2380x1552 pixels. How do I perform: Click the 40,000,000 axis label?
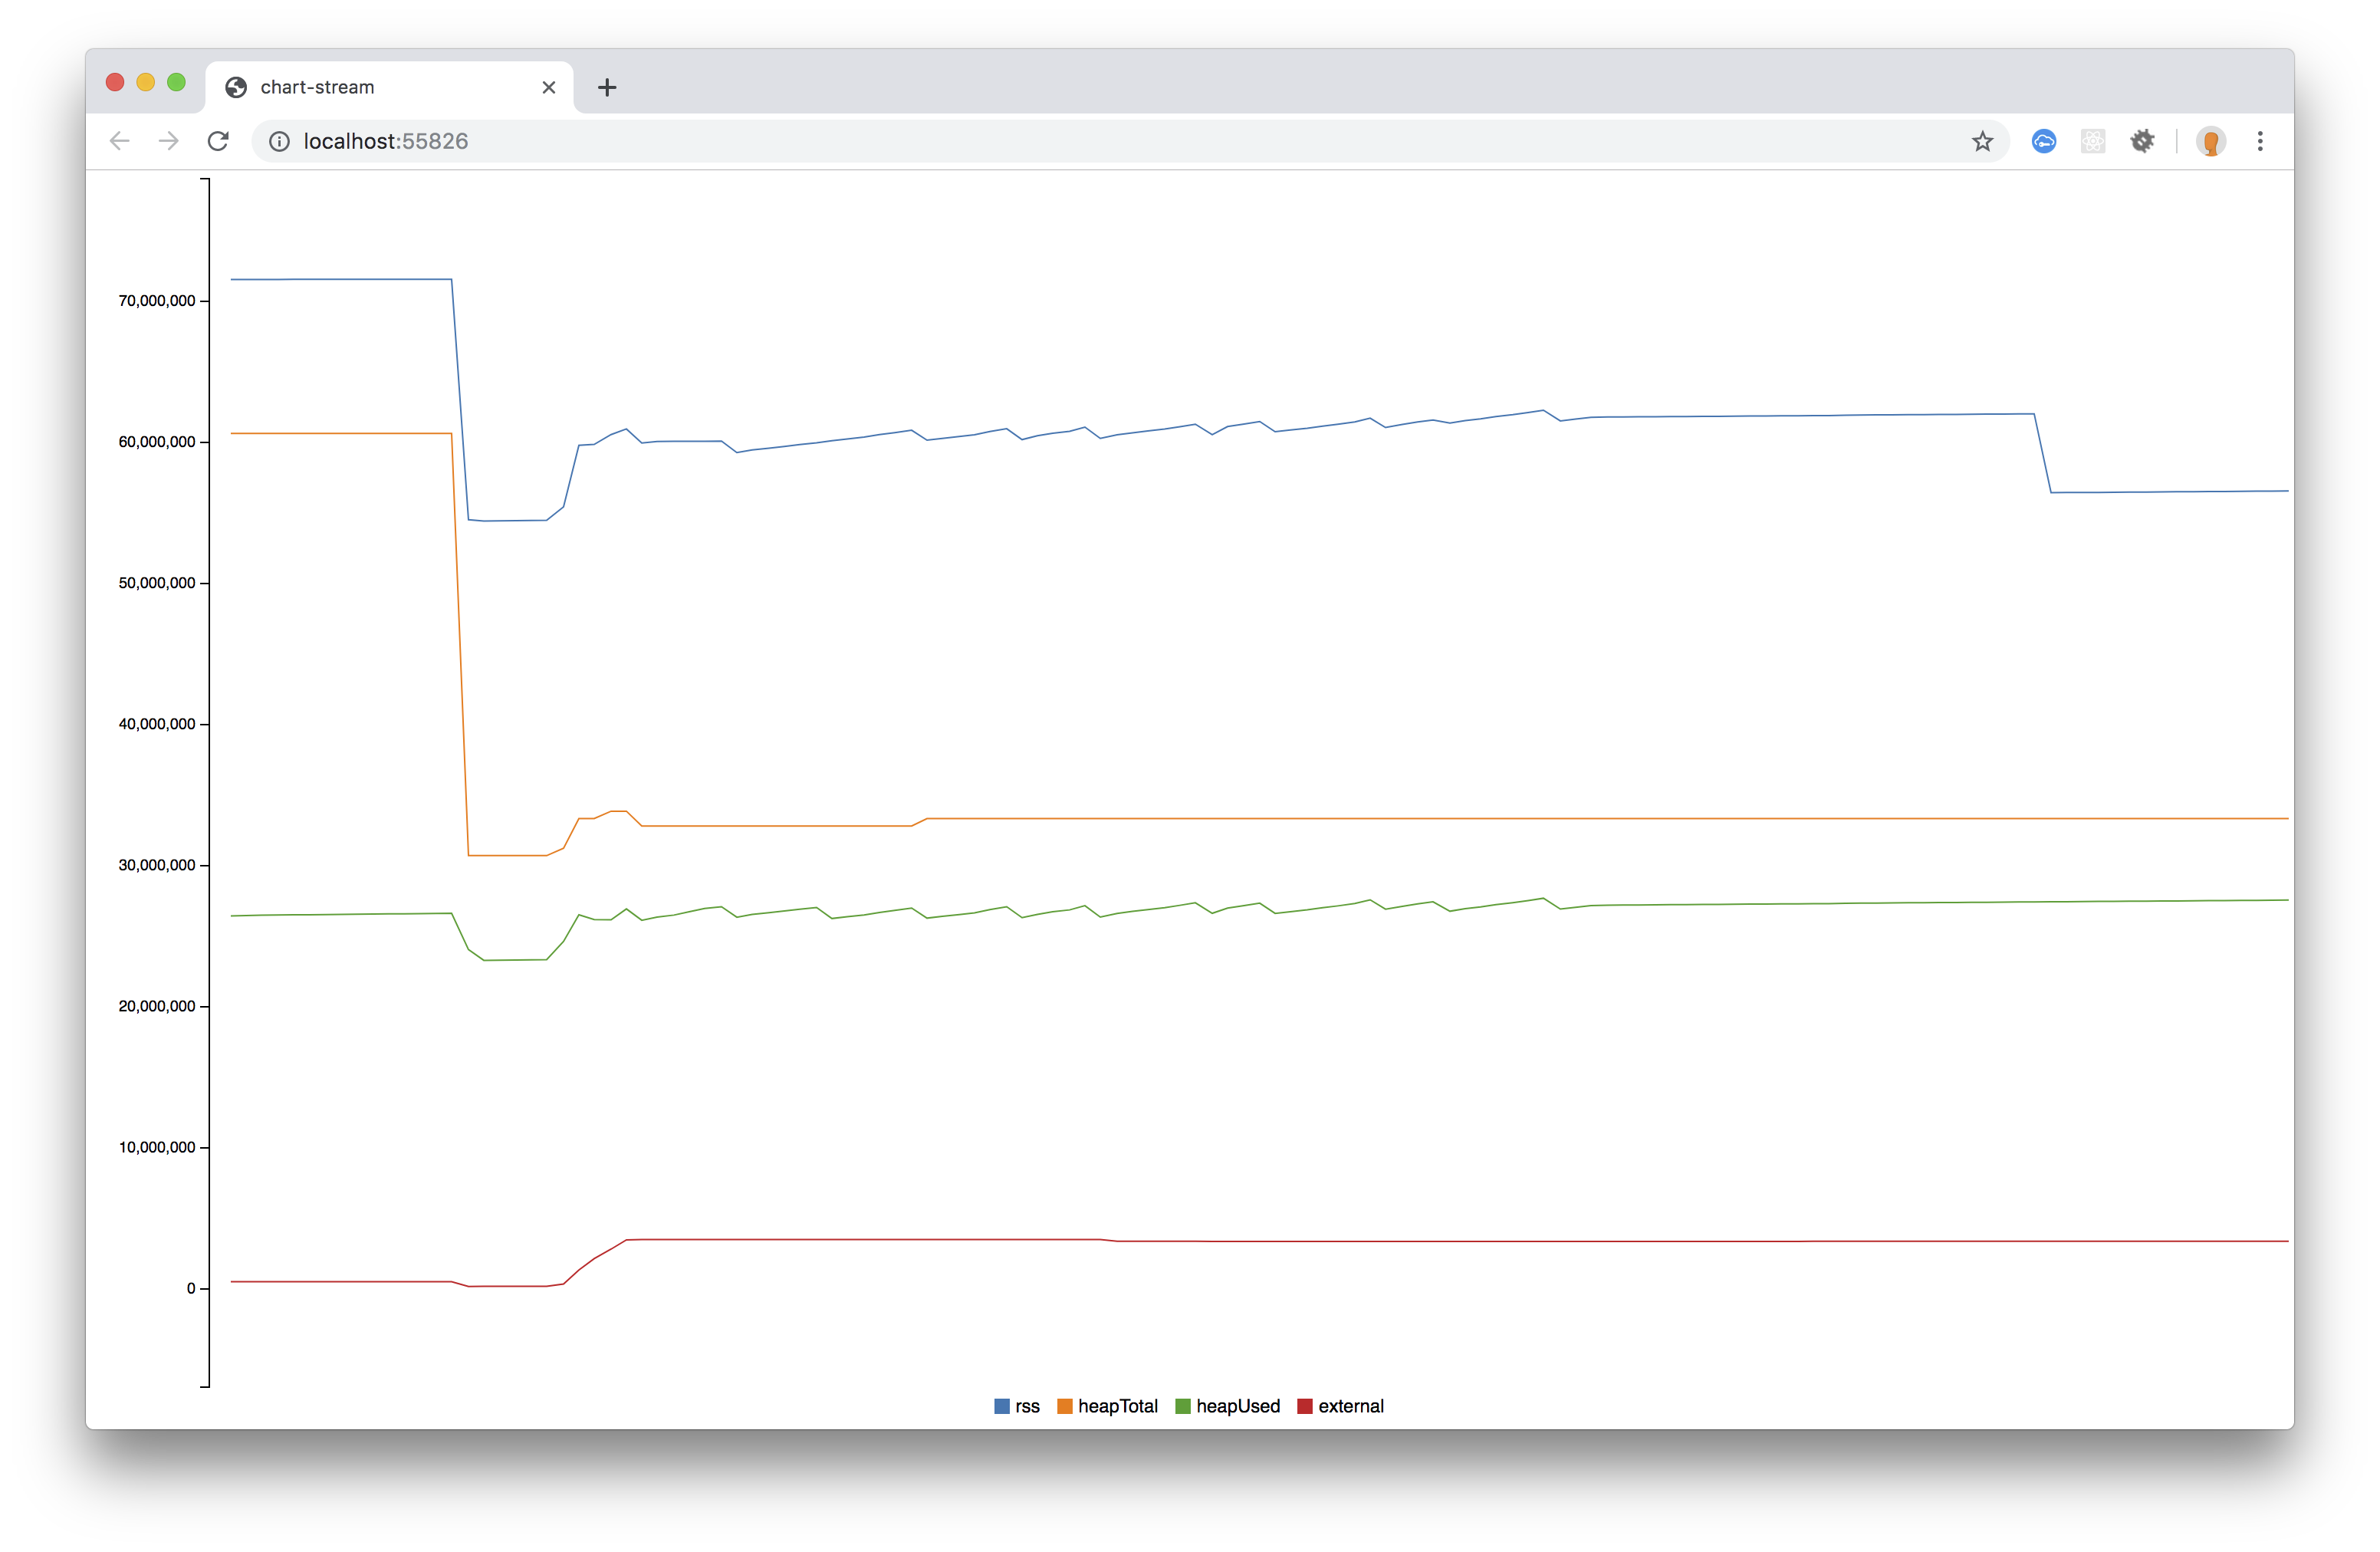point(157,724)
